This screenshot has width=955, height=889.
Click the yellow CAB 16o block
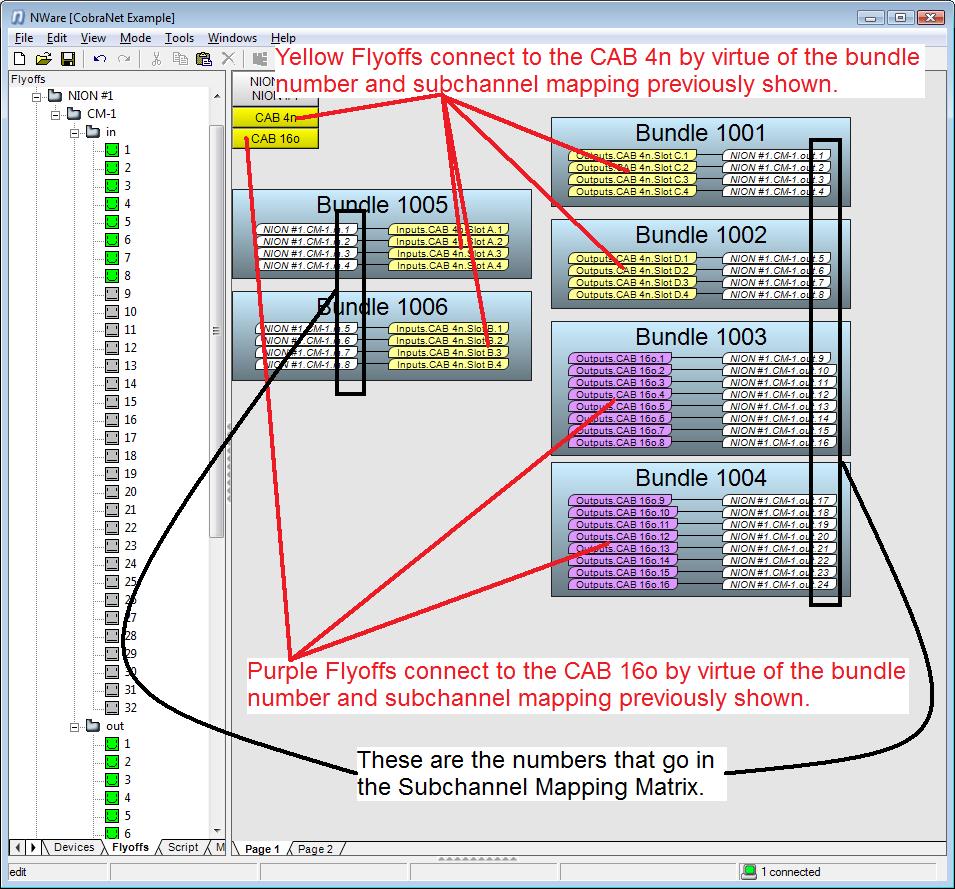pyautogui.click(x=275, y=139)
